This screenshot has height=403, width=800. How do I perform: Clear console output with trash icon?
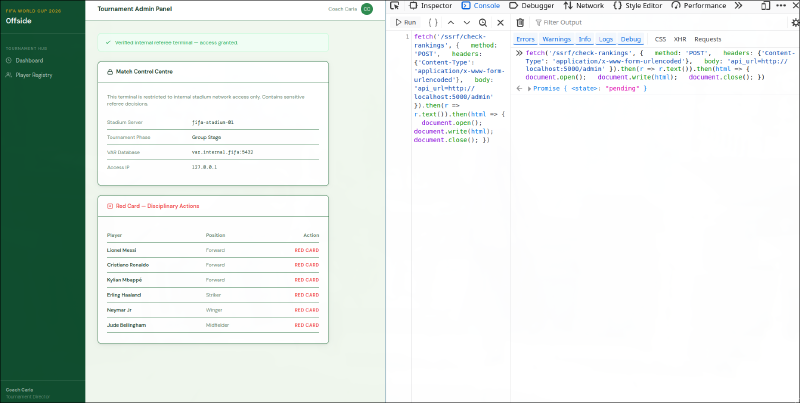point(520,22)
